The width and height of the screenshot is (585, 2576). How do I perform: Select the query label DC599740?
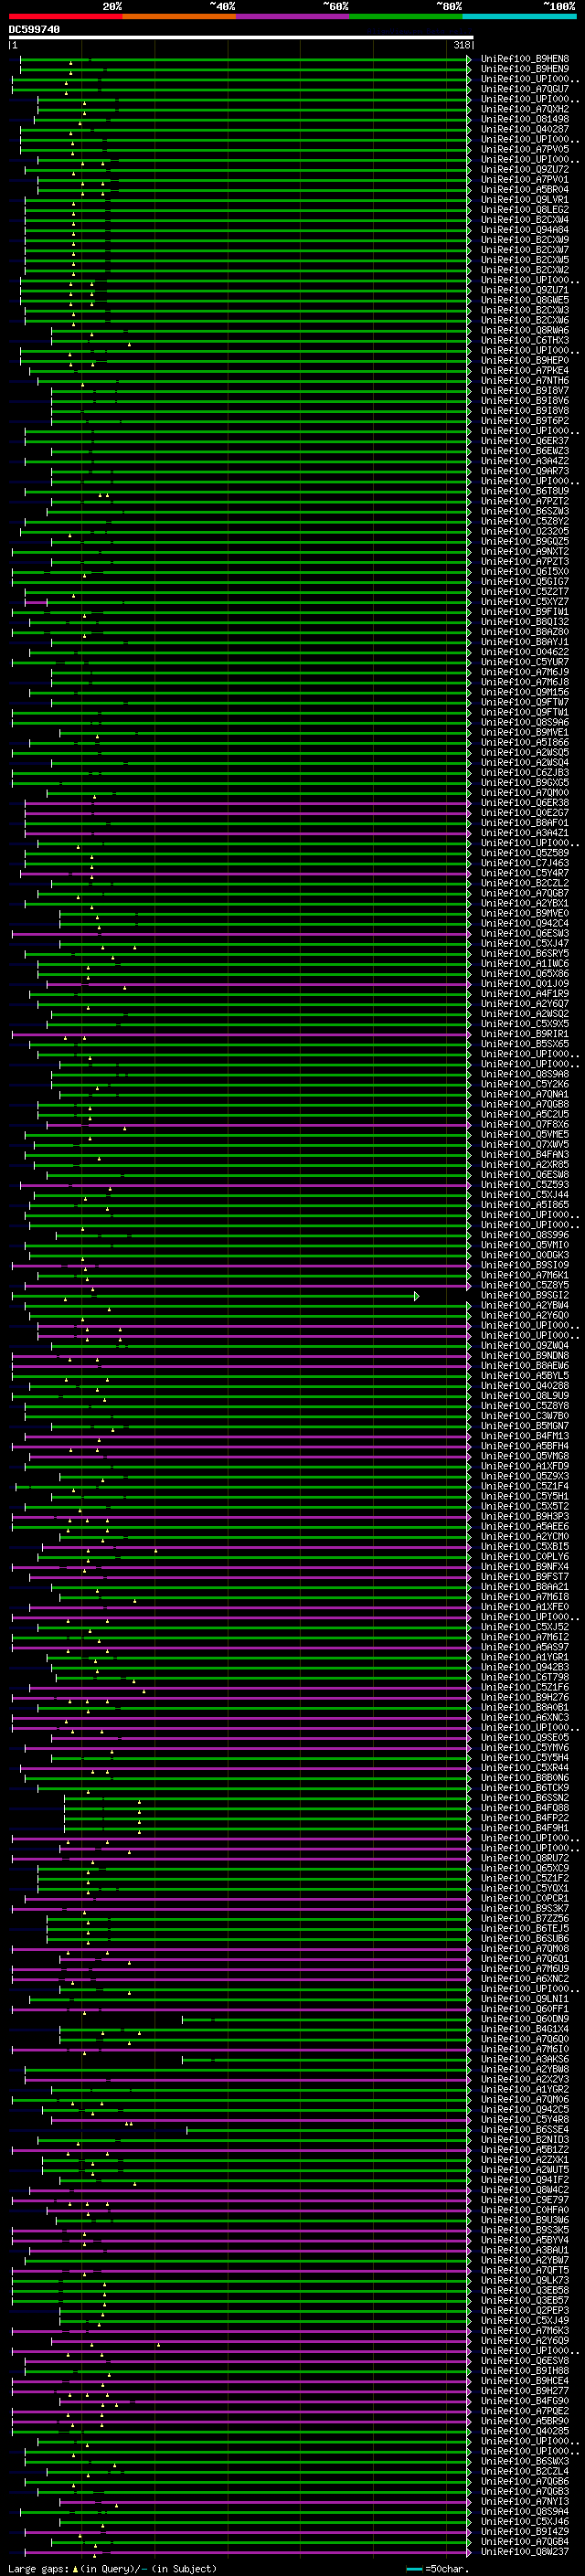tap(34, 30)
